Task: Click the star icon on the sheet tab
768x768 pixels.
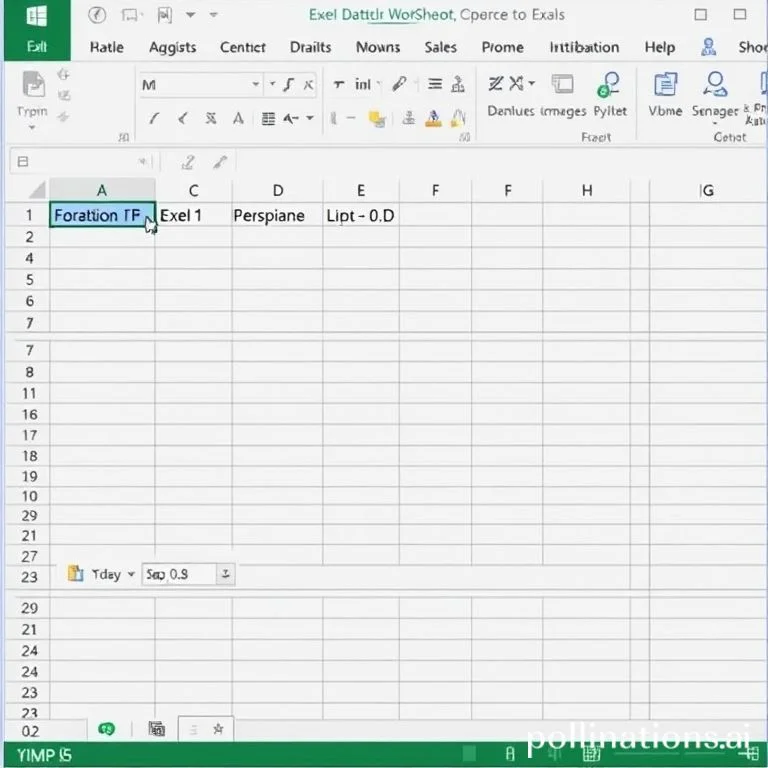Action: (218, 729)
